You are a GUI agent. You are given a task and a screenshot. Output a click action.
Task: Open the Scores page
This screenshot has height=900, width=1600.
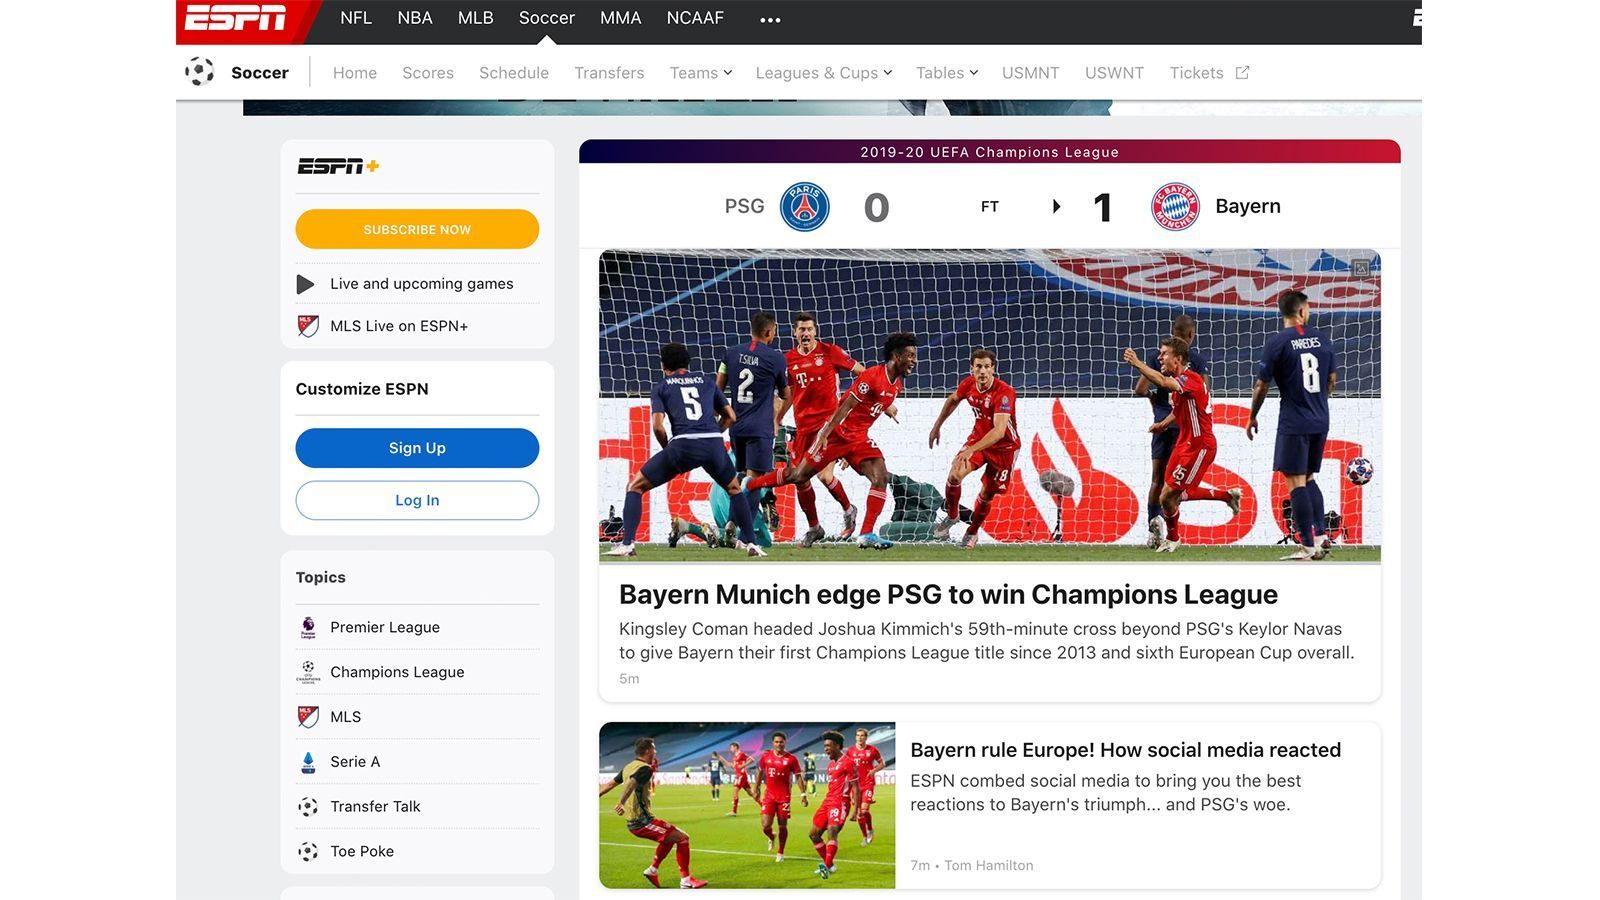tap(428, 73)
